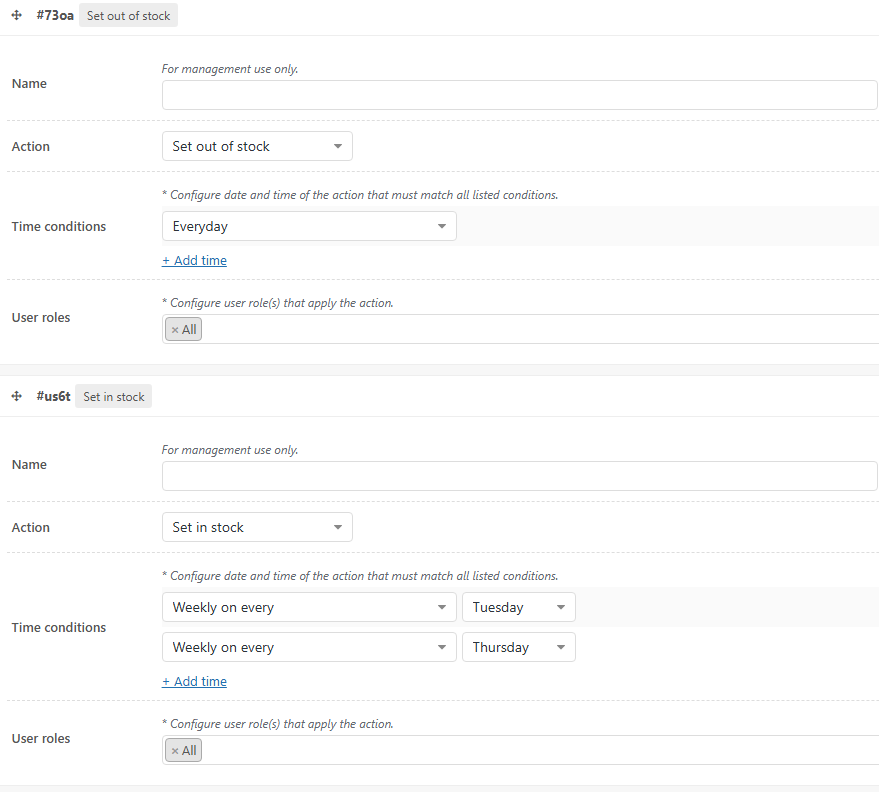Click '+ Add time' under Everyday condition
Viewport: 879px width, 792px height.
(194, 261)
